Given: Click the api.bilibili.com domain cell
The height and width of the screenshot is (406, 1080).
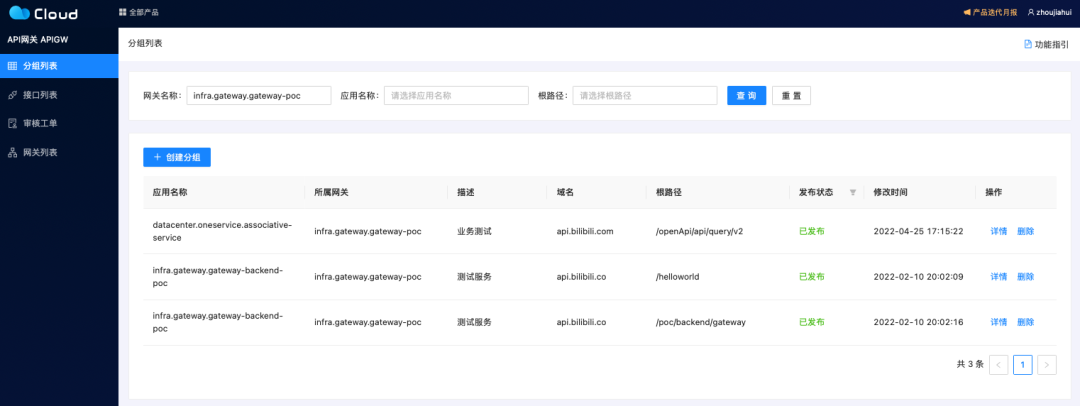Looking at the screenshot, I should click(x=585, y=232).
